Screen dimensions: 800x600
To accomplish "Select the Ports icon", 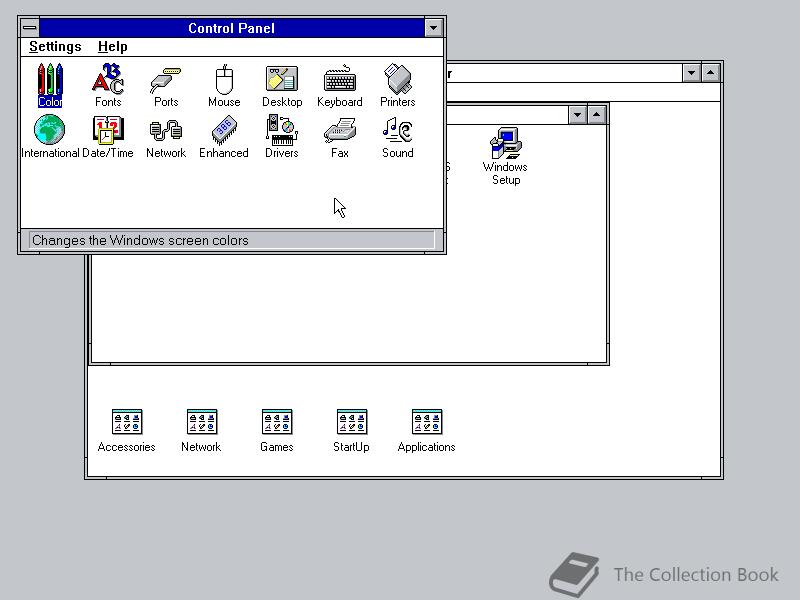I will coord(166,86).
